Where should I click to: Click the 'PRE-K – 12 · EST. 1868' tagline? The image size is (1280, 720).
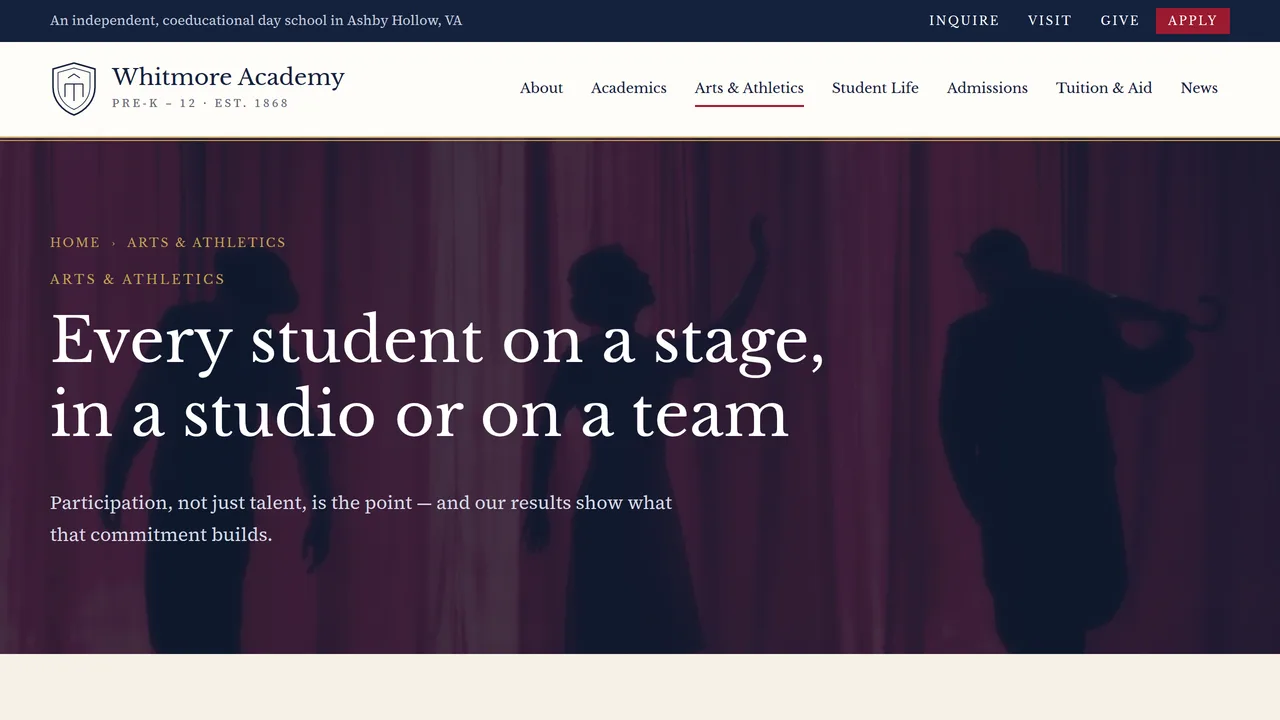click(200, 103)
